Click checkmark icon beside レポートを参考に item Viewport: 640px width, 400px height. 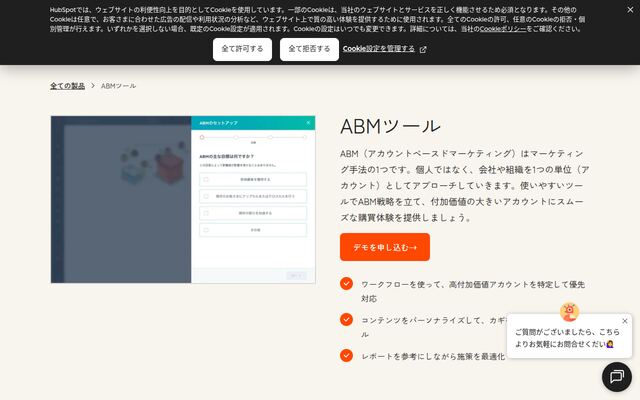tap(346, 355)
